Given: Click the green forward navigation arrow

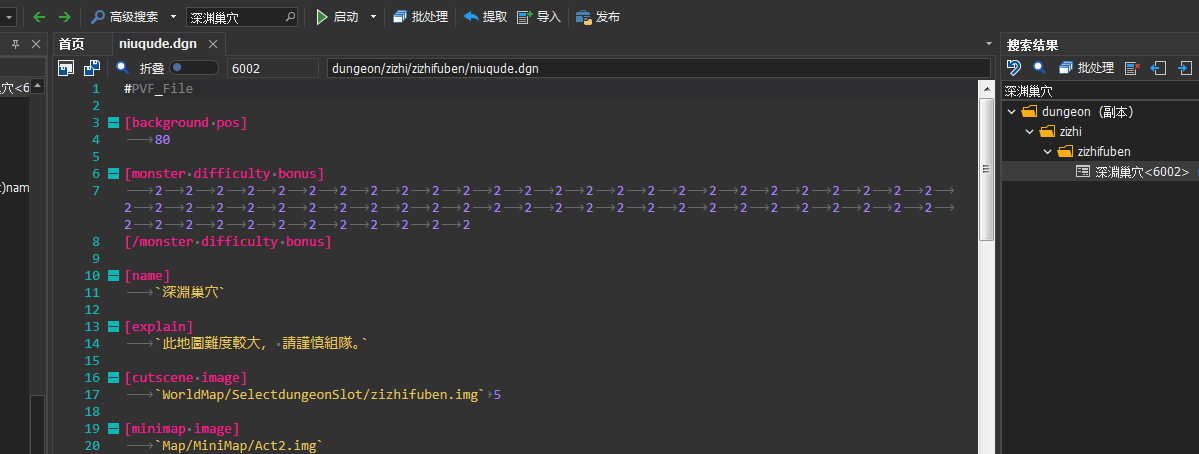Looking at the screenshot, I should pos(64,17).
